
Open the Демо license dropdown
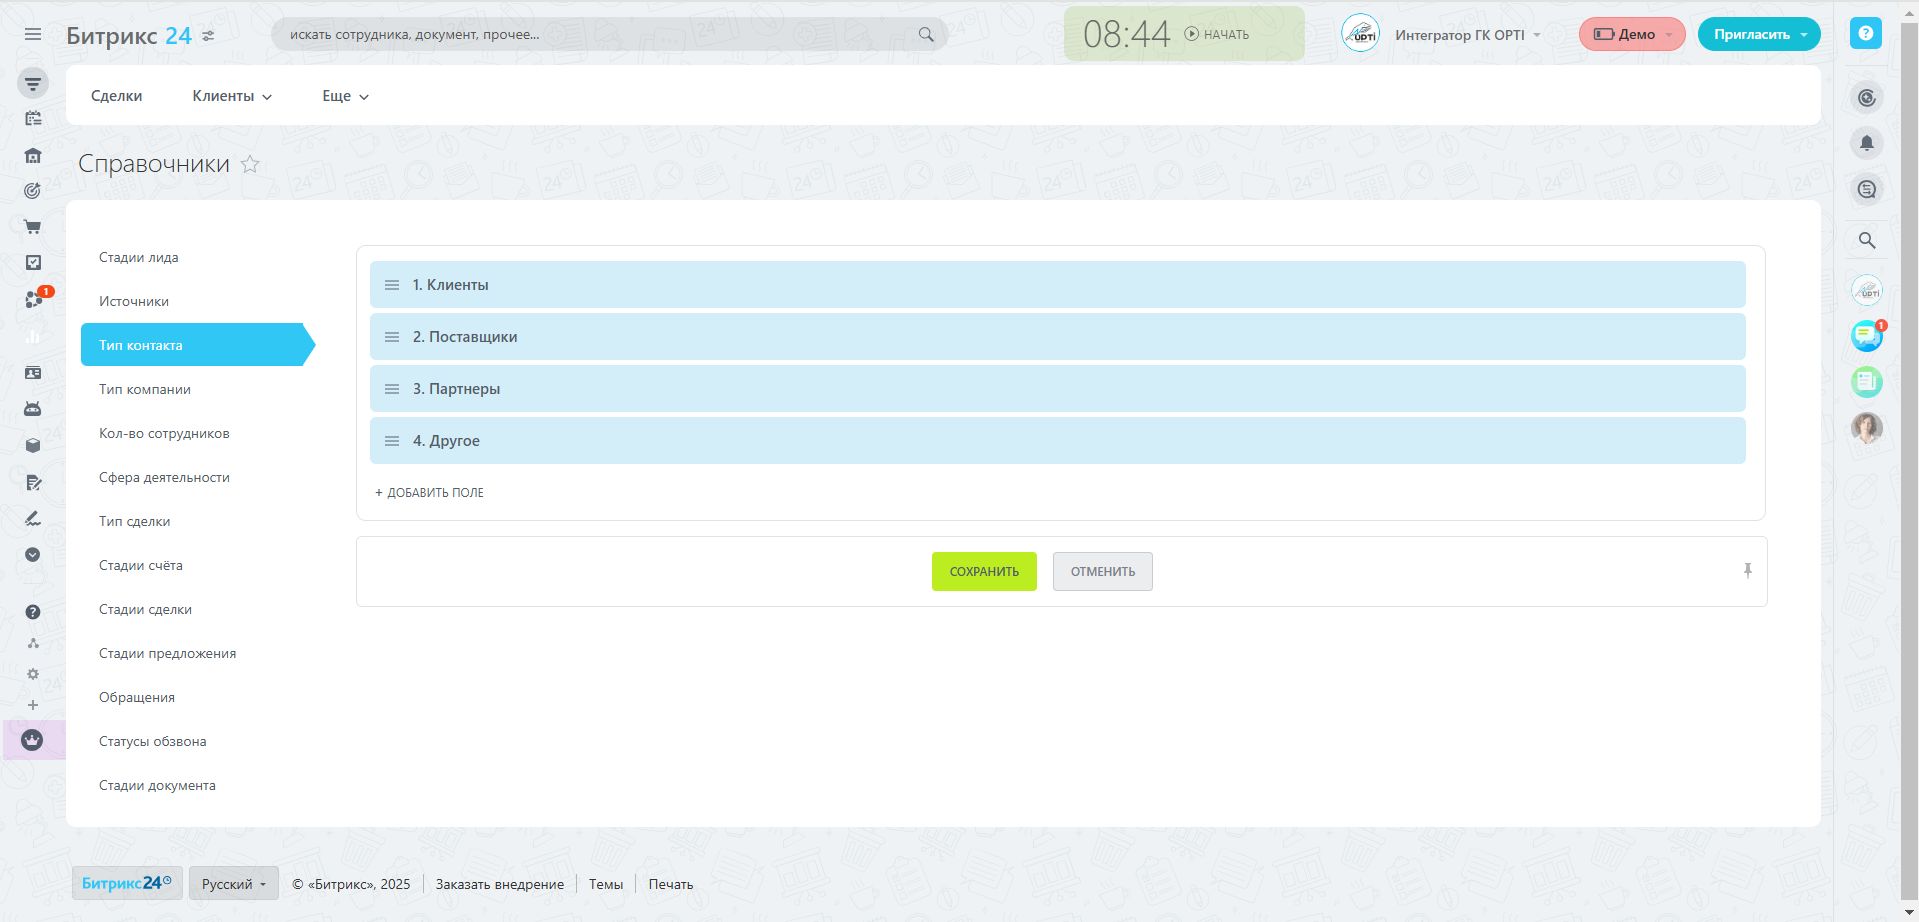pos(1632,34)
